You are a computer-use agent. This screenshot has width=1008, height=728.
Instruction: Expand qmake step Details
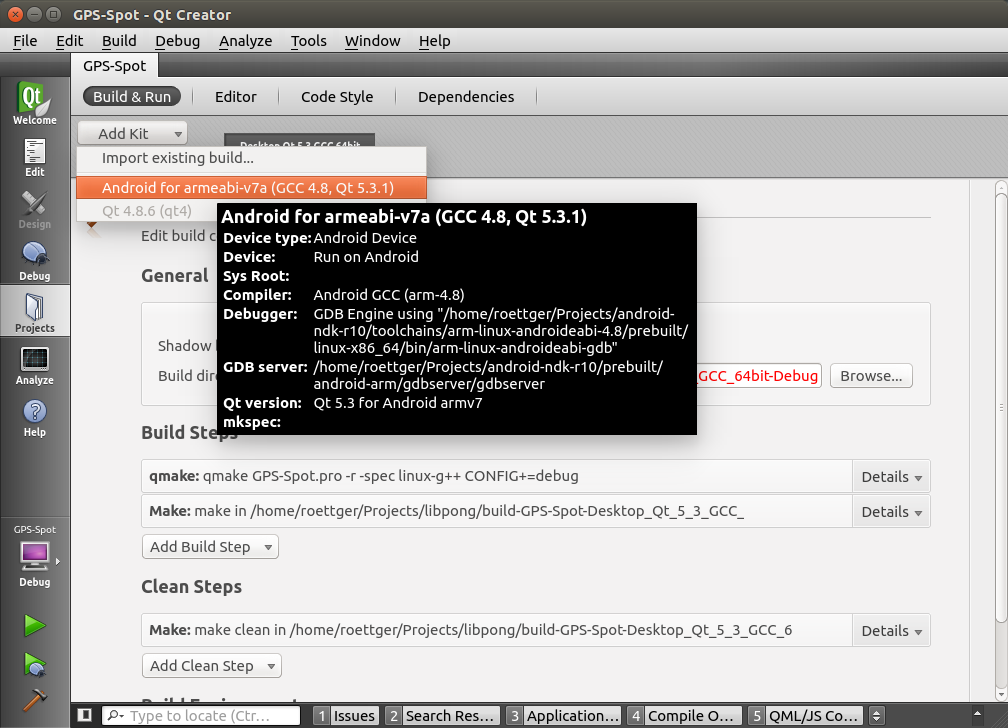click(891, 477)
